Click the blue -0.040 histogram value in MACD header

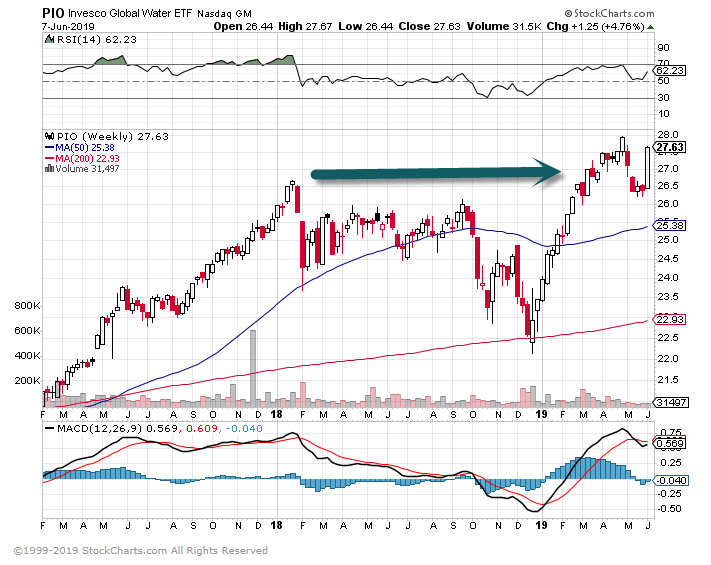tap(243, 429)
